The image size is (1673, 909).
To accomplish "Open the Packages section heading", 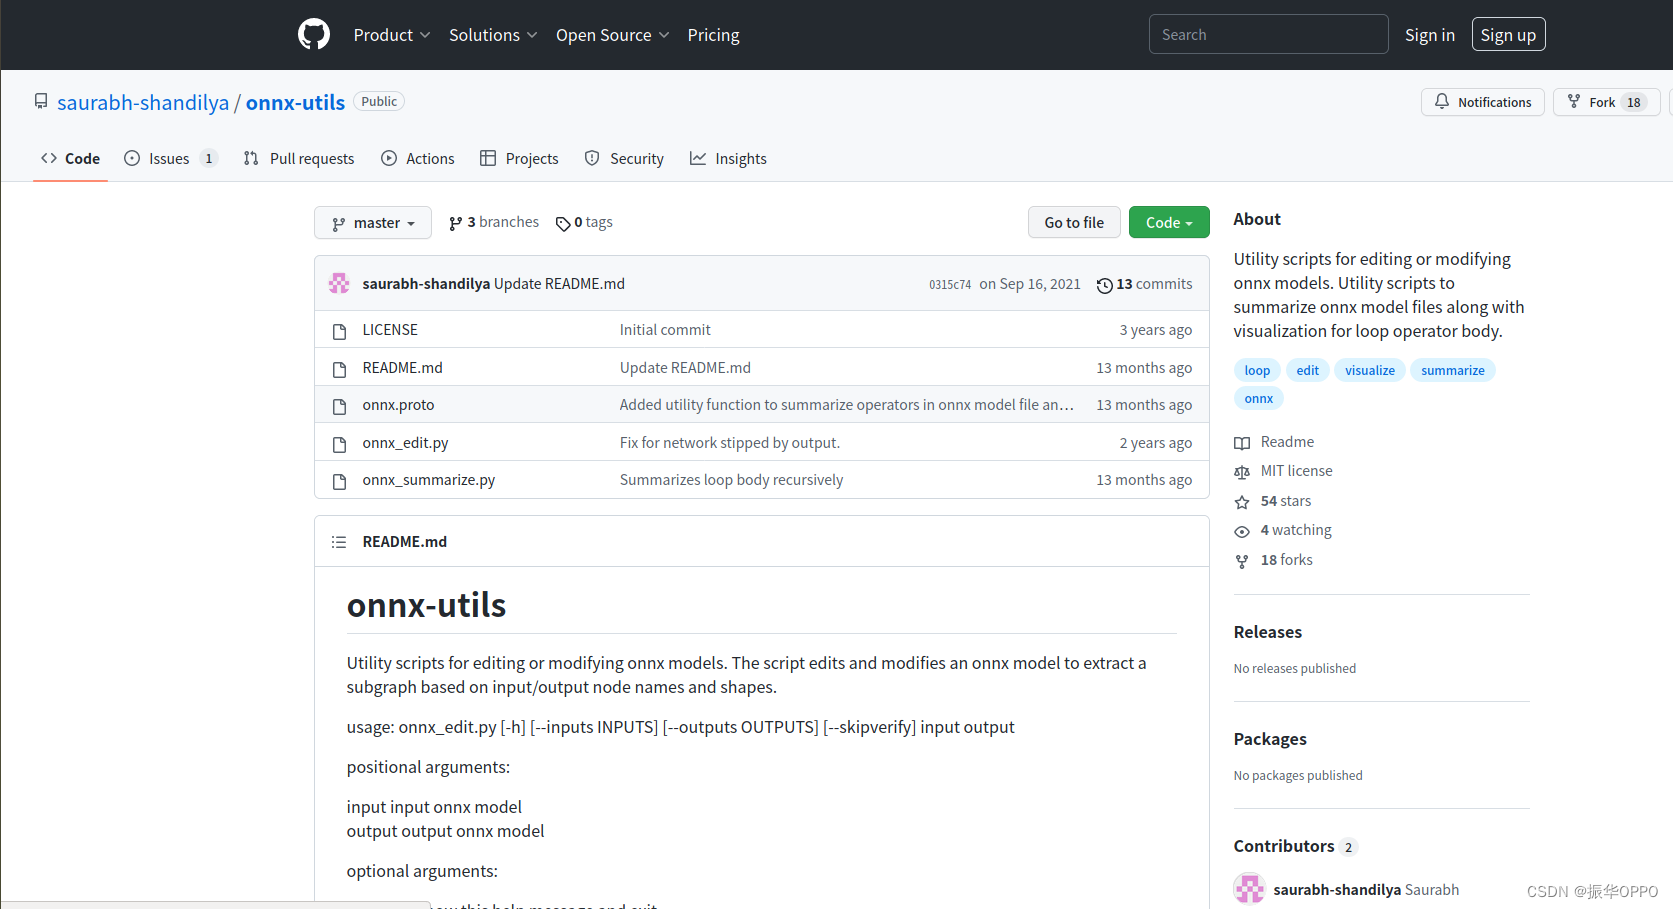I will 1270,739.
